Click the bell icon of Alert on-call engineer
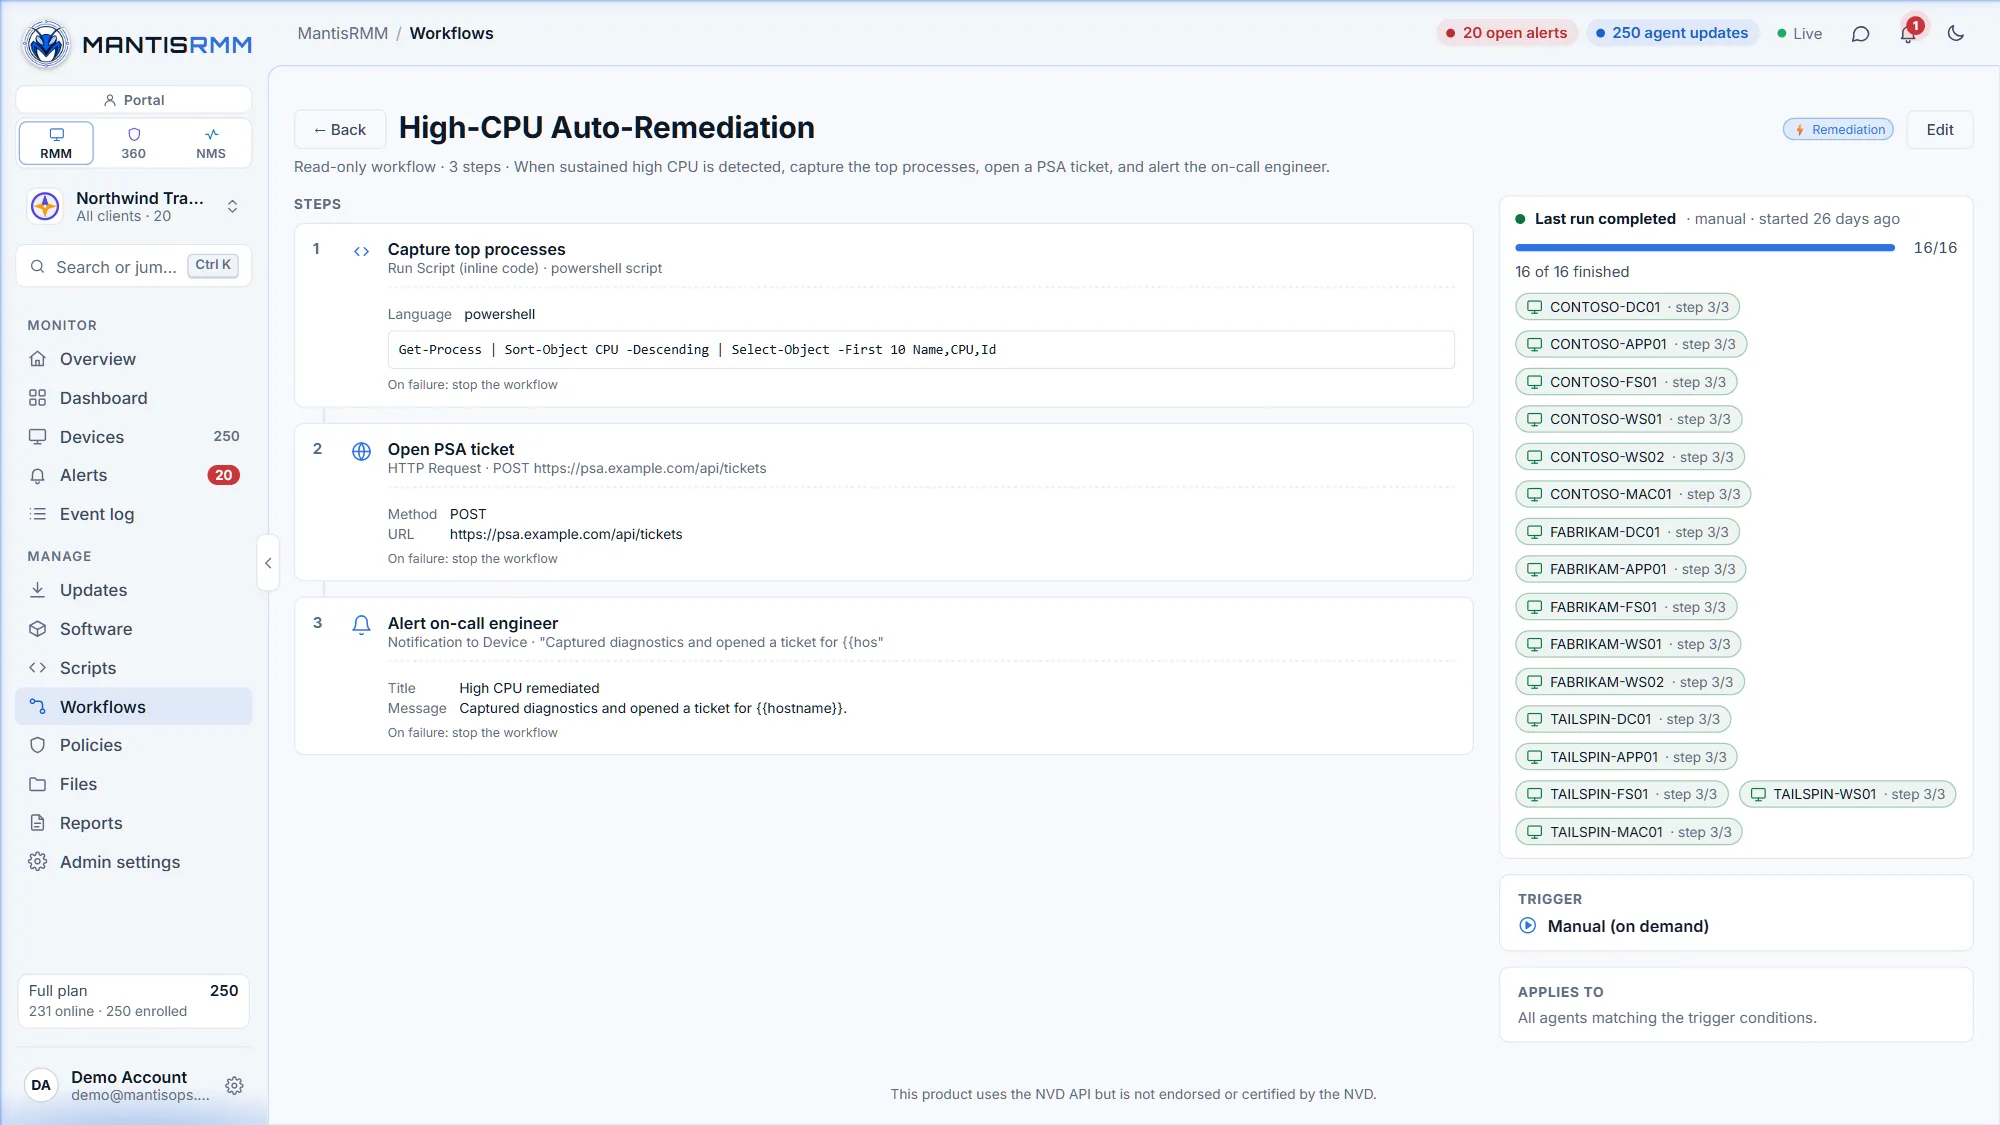The height and width of the screenshot is (1125, 2000). point(361,625)
